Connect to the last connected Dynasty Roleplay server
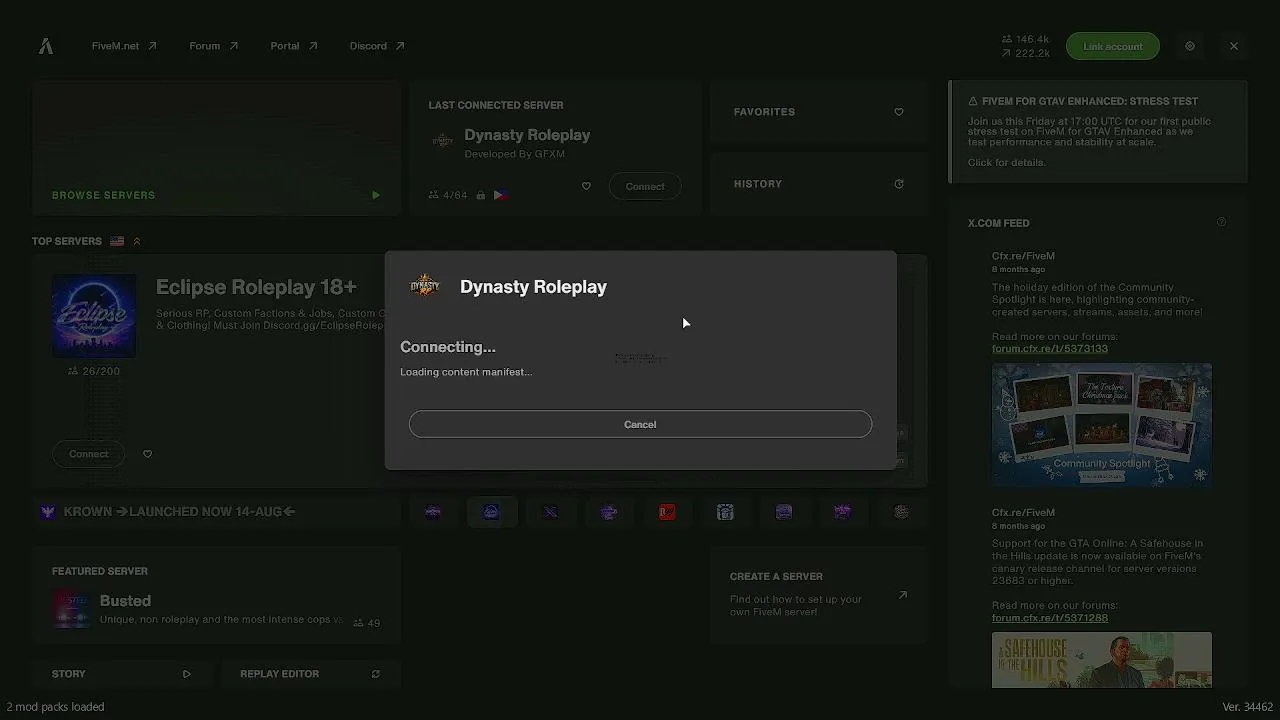The width and height of the screenshot is (1280, 720). pyautogui.click(x=645, y=186)
